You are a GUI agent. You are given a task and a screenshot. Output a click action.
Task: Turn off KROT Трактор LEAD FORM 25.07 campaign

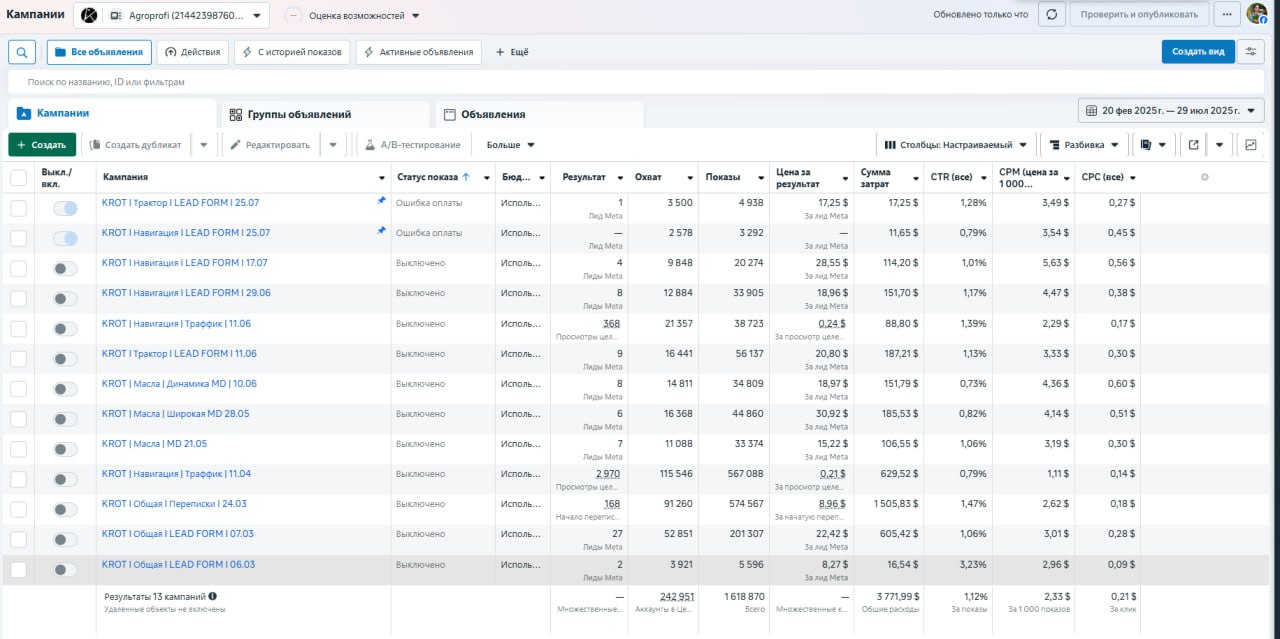coord(65,208)
